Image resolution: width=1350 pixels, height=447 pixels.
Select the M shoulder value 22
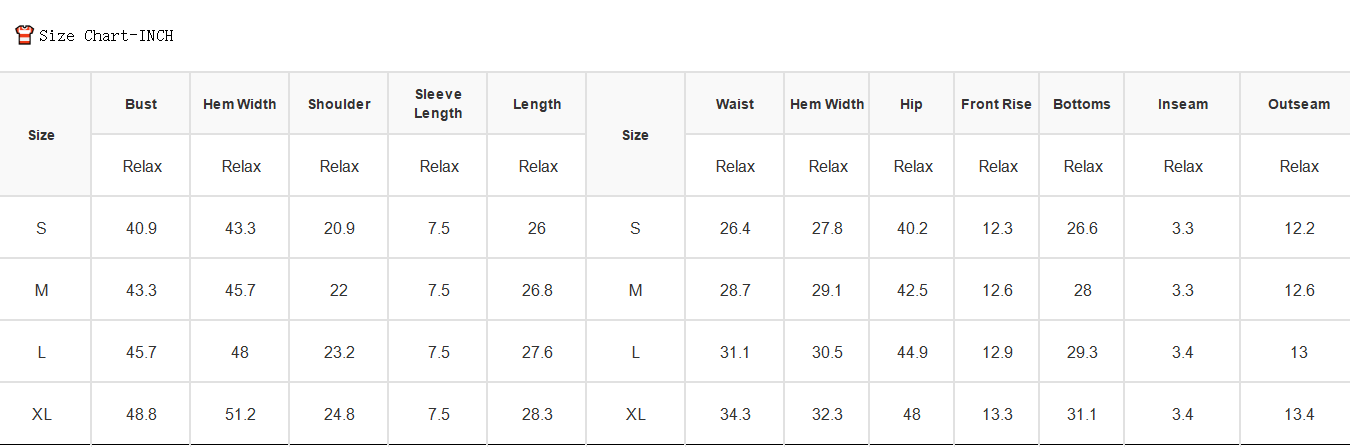click(339, 290)
